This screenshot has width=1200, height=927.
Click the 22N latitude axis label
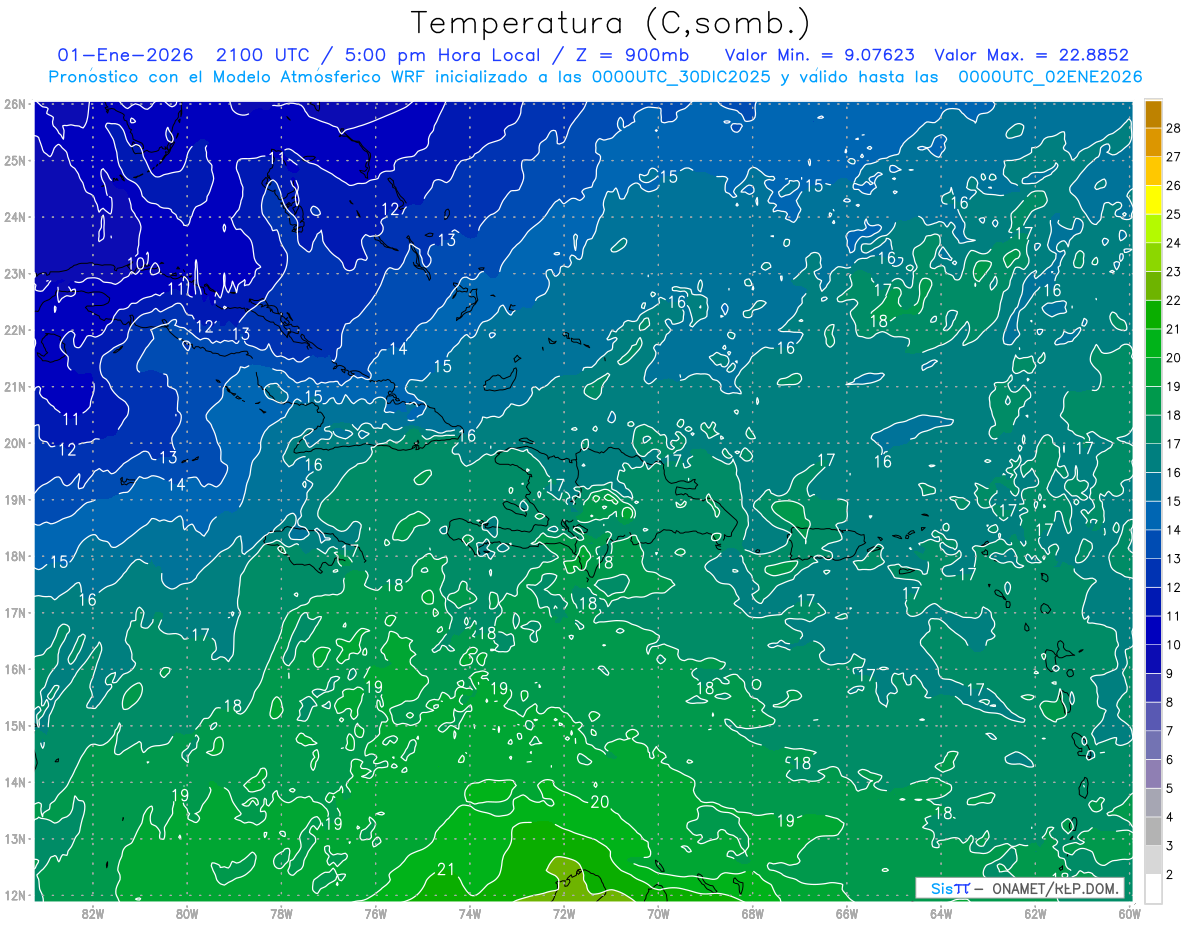pyautogui.click(x=15, y=330)
